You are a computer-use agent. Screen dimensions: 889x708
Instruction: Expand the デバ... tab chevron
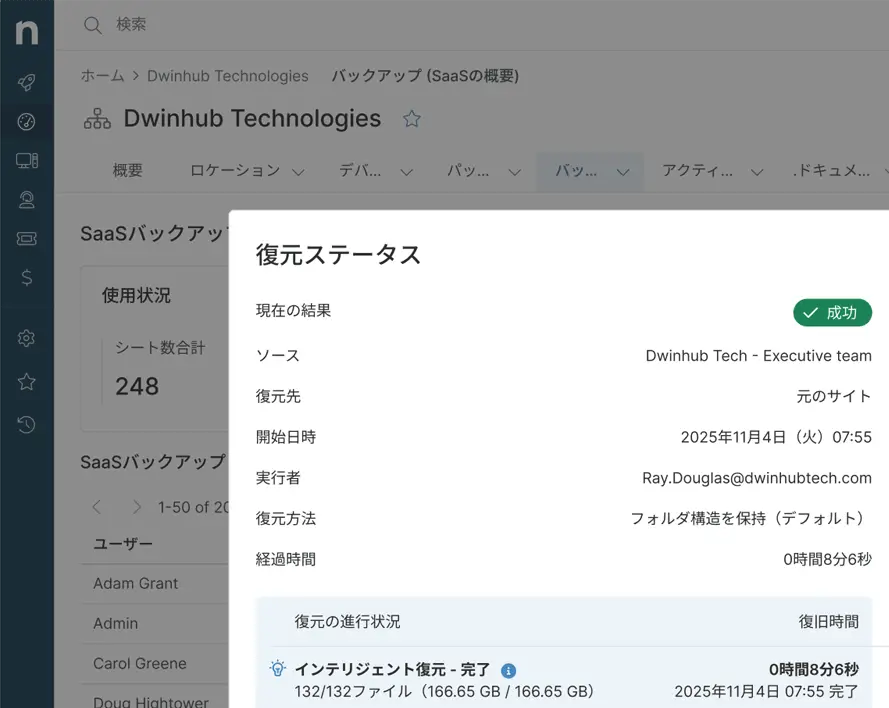406,172
